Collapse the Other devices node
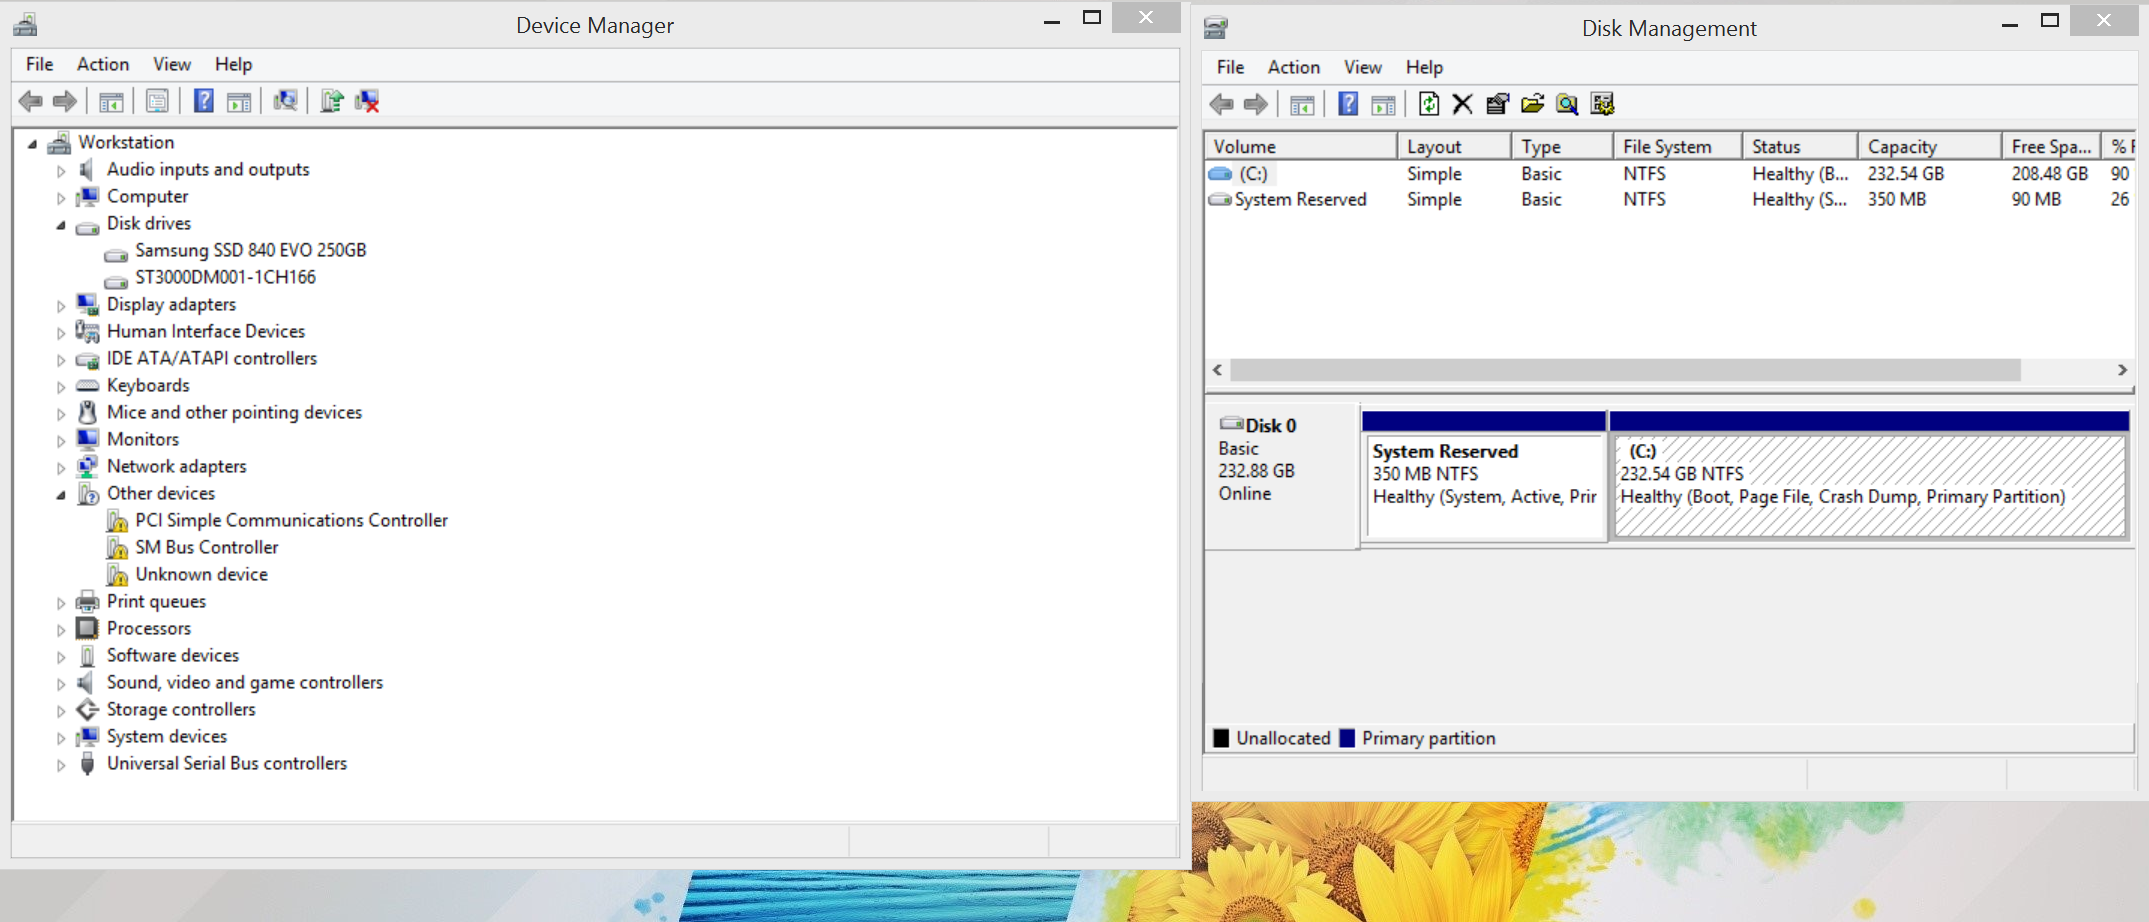Screen dimensions: 2149x922 coord(61,495)
